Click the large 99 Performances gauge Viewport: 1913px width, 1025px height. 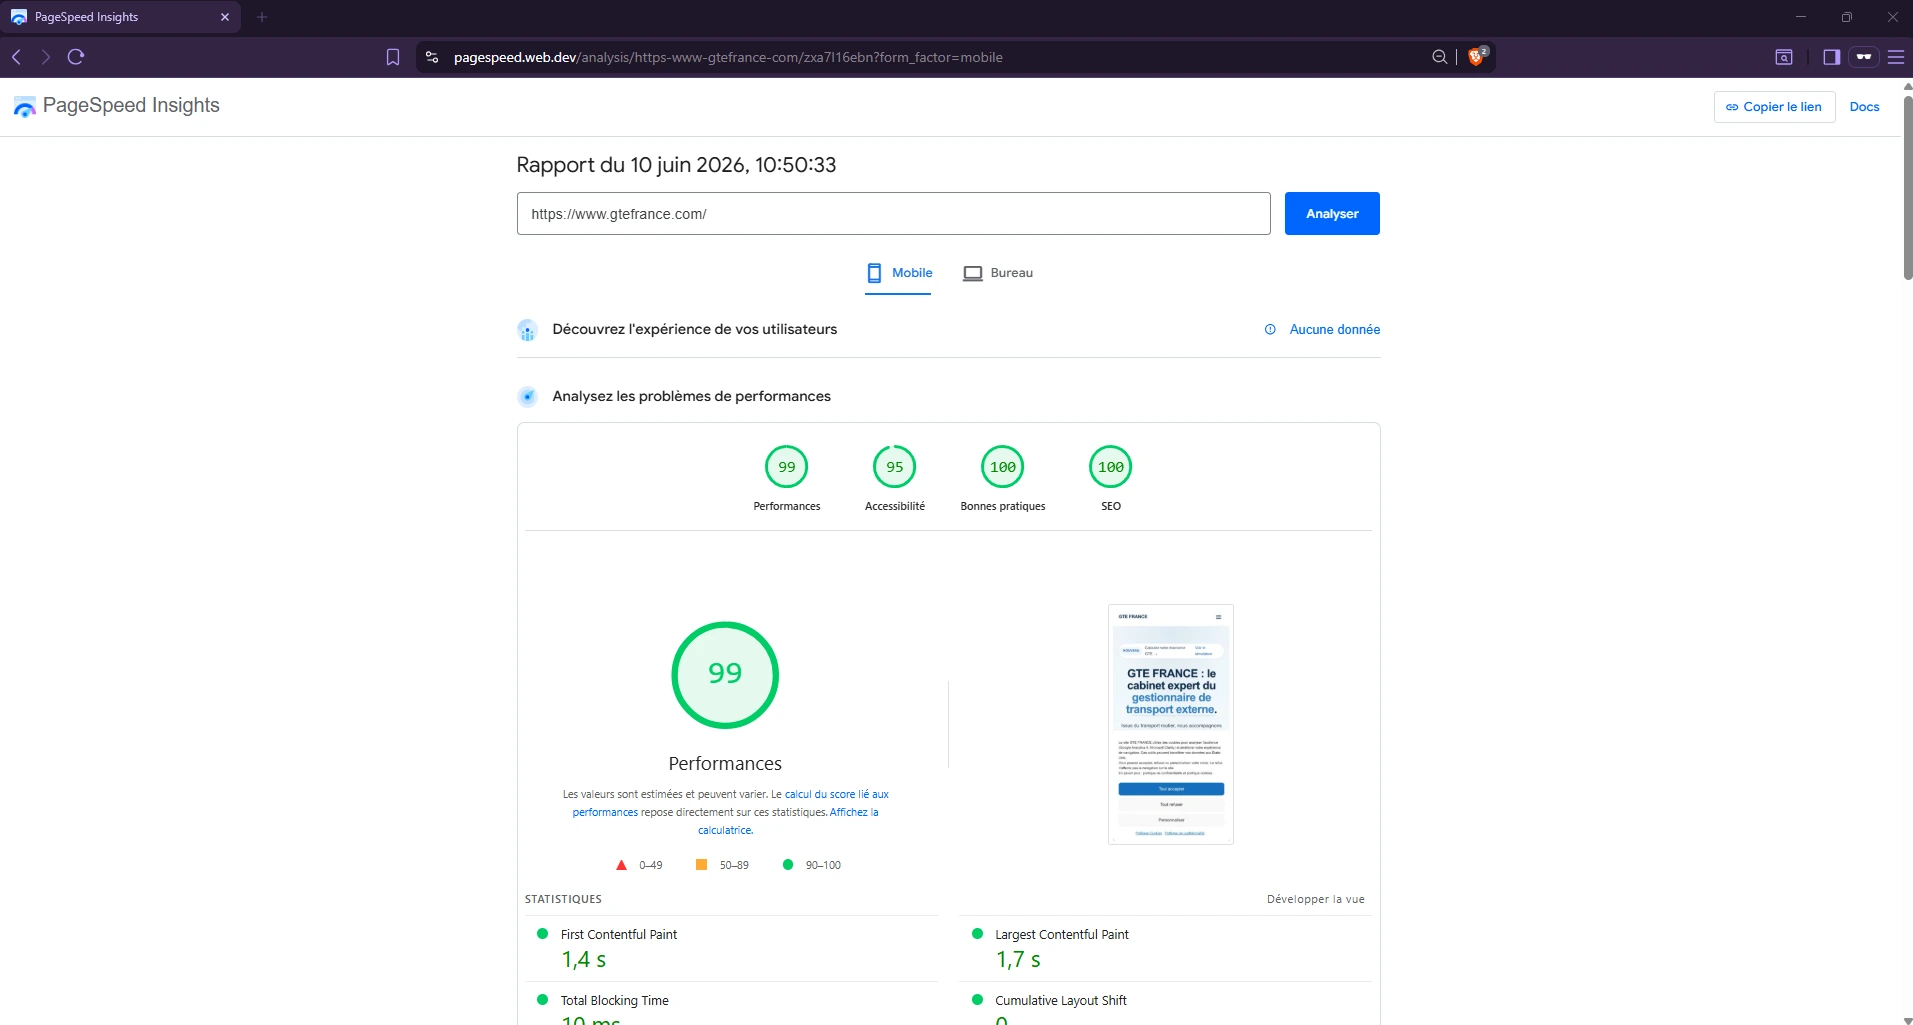(x=725, y=675)
